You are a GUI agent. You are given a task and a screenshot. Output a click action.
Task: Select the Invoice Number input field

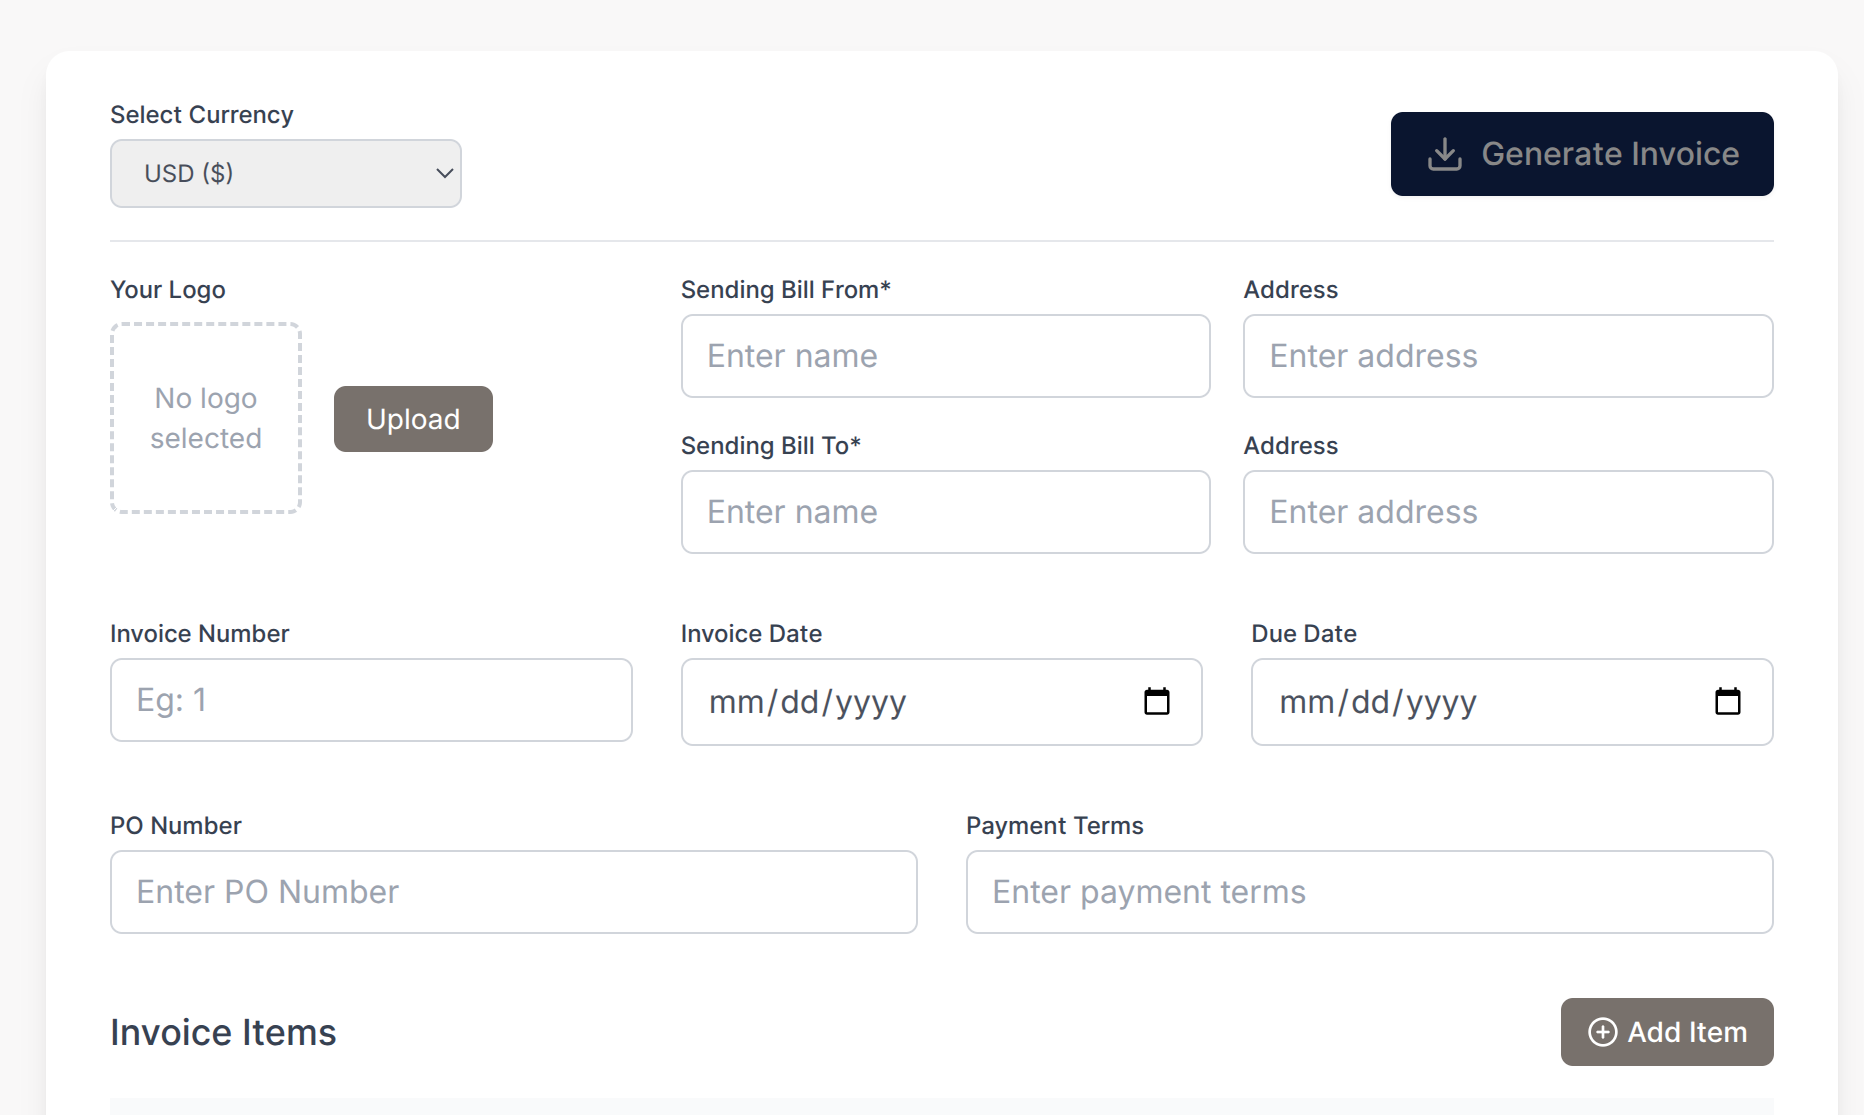(370, 700)
